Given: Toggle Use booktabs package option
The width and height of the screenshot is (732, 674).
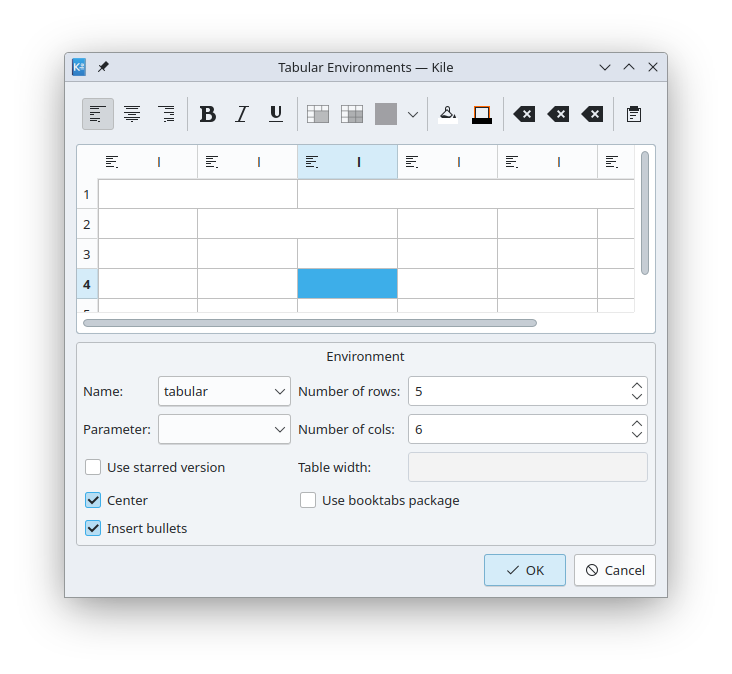Looking at the screenshot, I should [x=308, y=500].
